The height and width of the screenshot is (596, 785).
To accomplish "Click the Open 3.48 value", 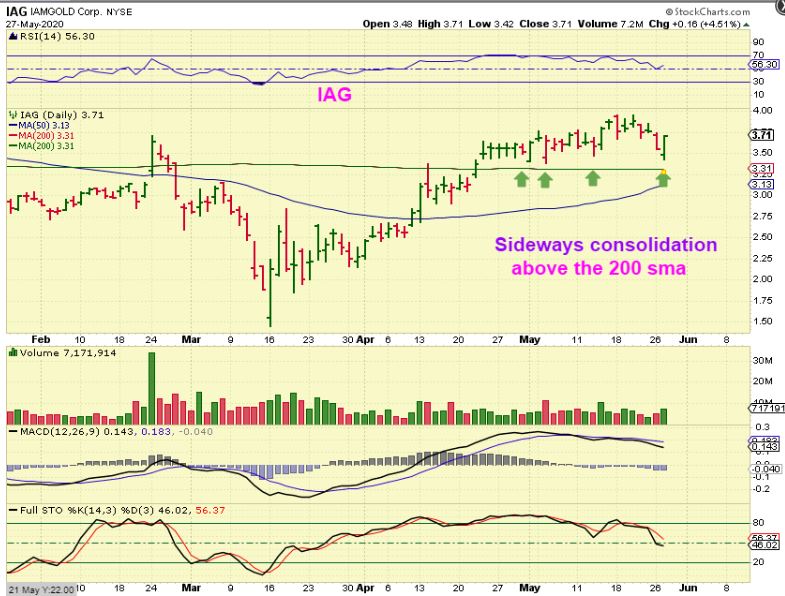I will pyautogui.click(x=387, y=24).
